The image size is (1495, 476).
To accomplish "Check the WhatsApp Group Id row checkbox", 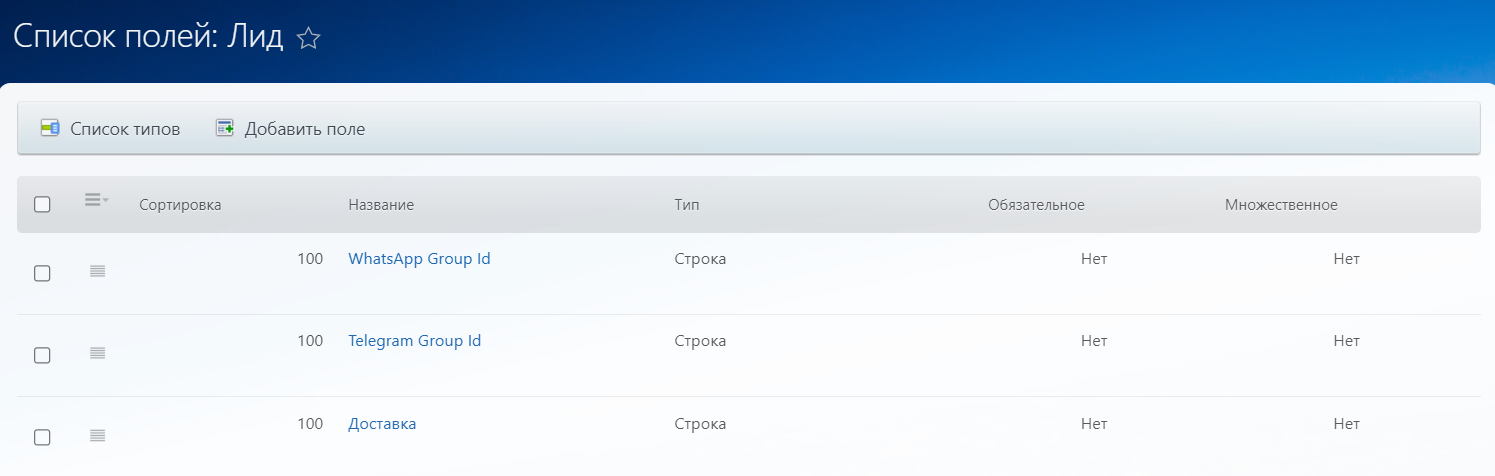I will tap(42, 273).
